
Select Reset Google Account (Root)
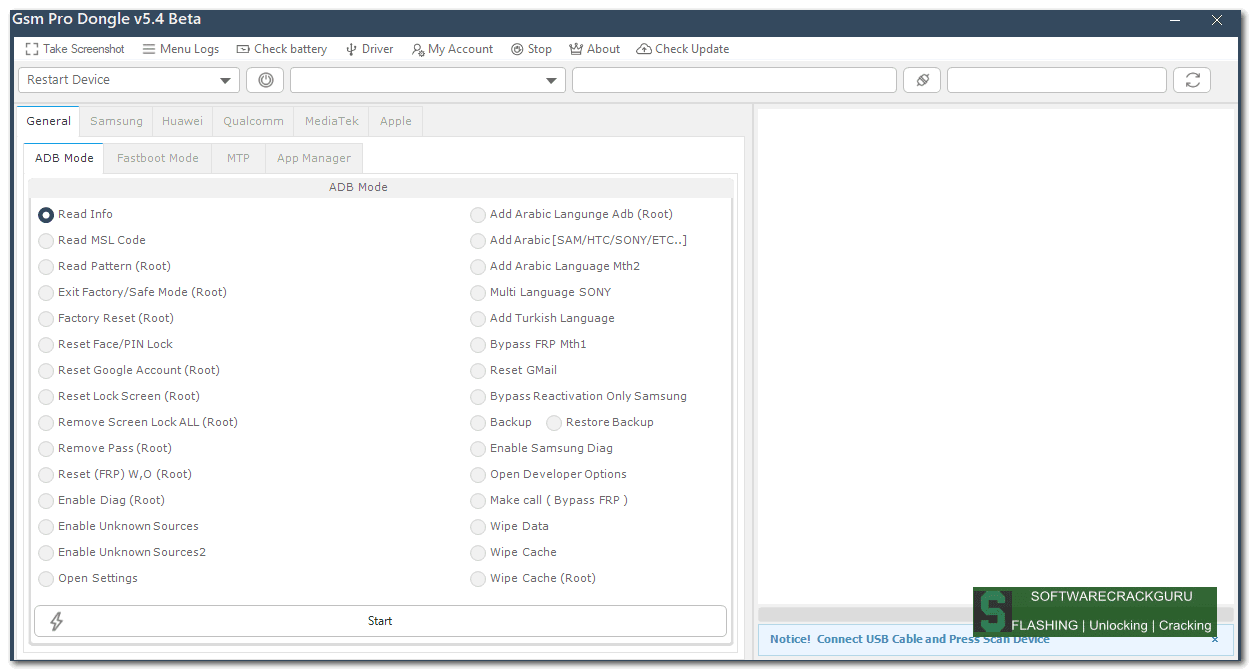[129, 370]
